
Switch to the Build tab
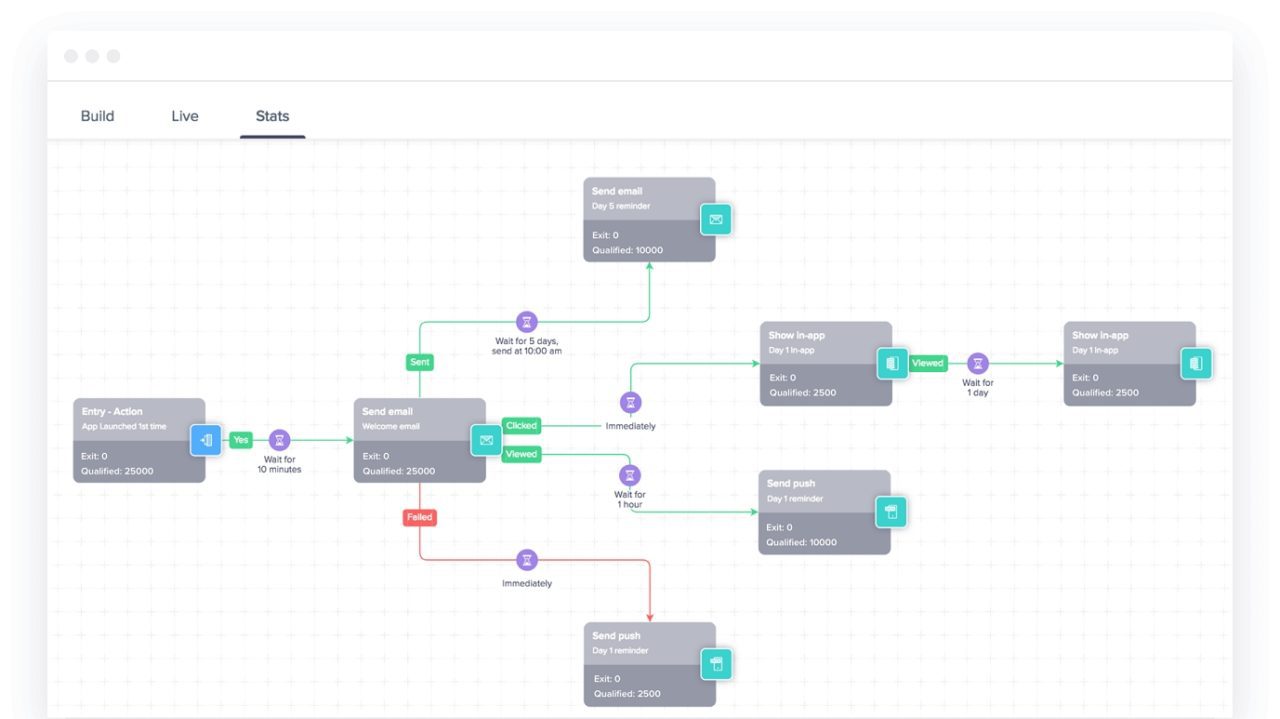98,116
